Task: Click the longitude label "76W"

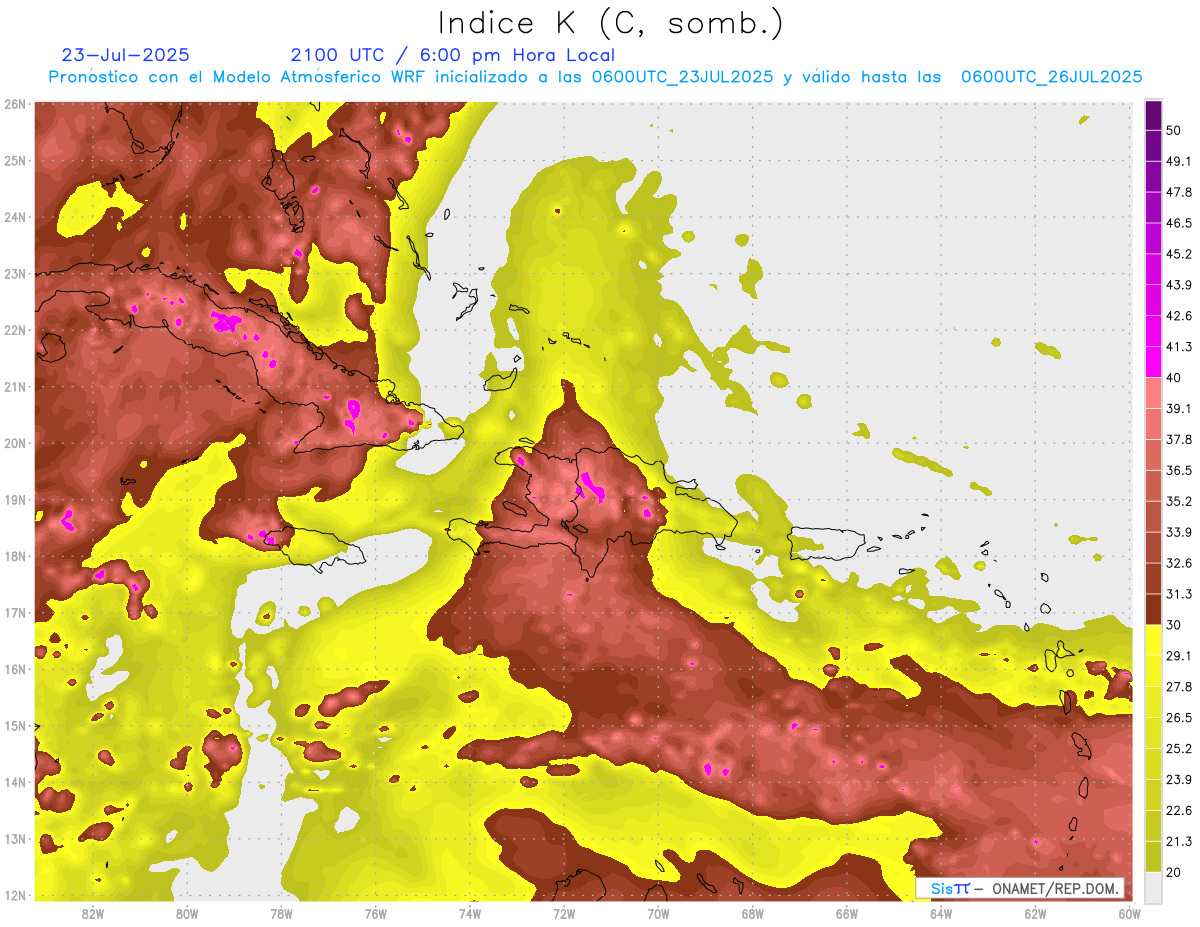Action: pyautogui.click(x=376, y=913)
